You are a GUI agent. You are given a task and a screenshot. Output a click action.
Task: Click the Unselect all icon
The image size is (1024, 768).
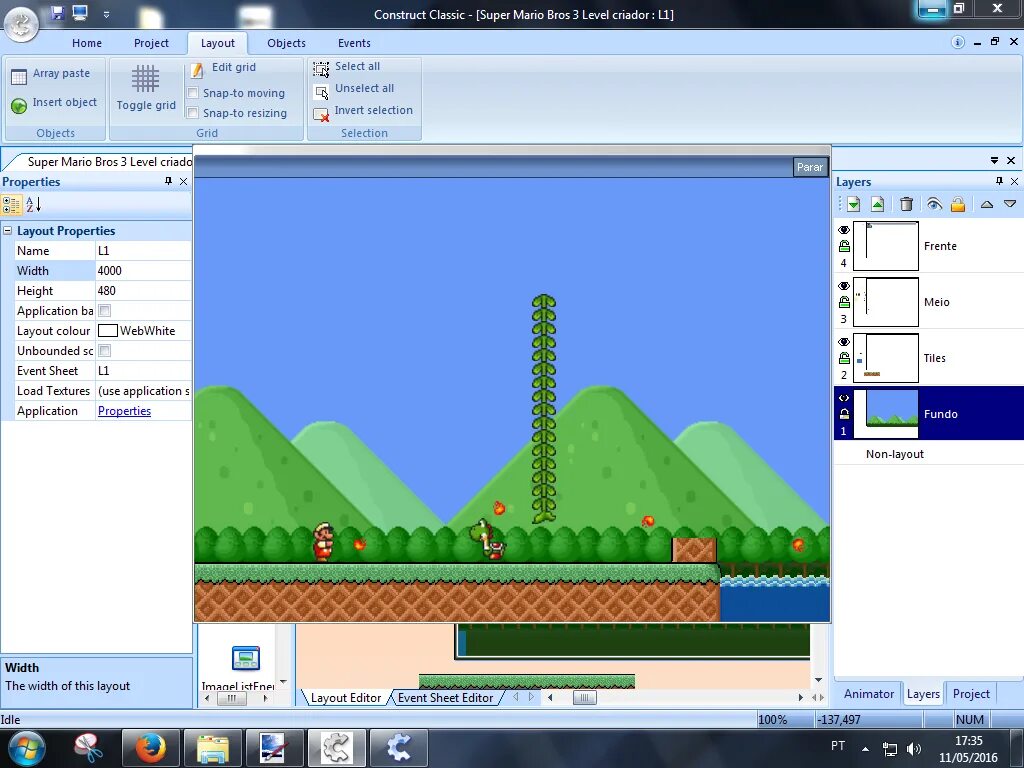tap(321, 92)
